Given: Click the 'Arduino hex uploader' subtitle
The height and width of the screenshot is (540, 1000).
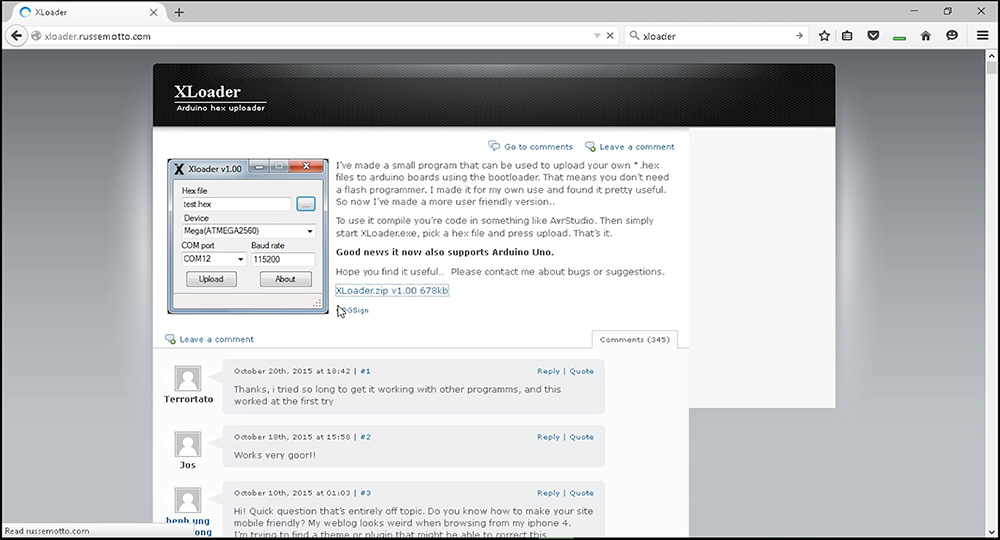Looking at the screenshot, I should 221,108.
